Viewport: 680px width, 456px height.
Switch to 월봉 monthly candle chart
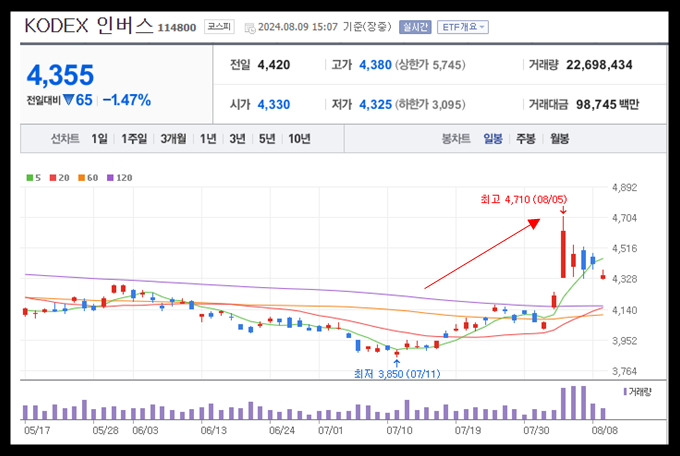coord(559,139)
